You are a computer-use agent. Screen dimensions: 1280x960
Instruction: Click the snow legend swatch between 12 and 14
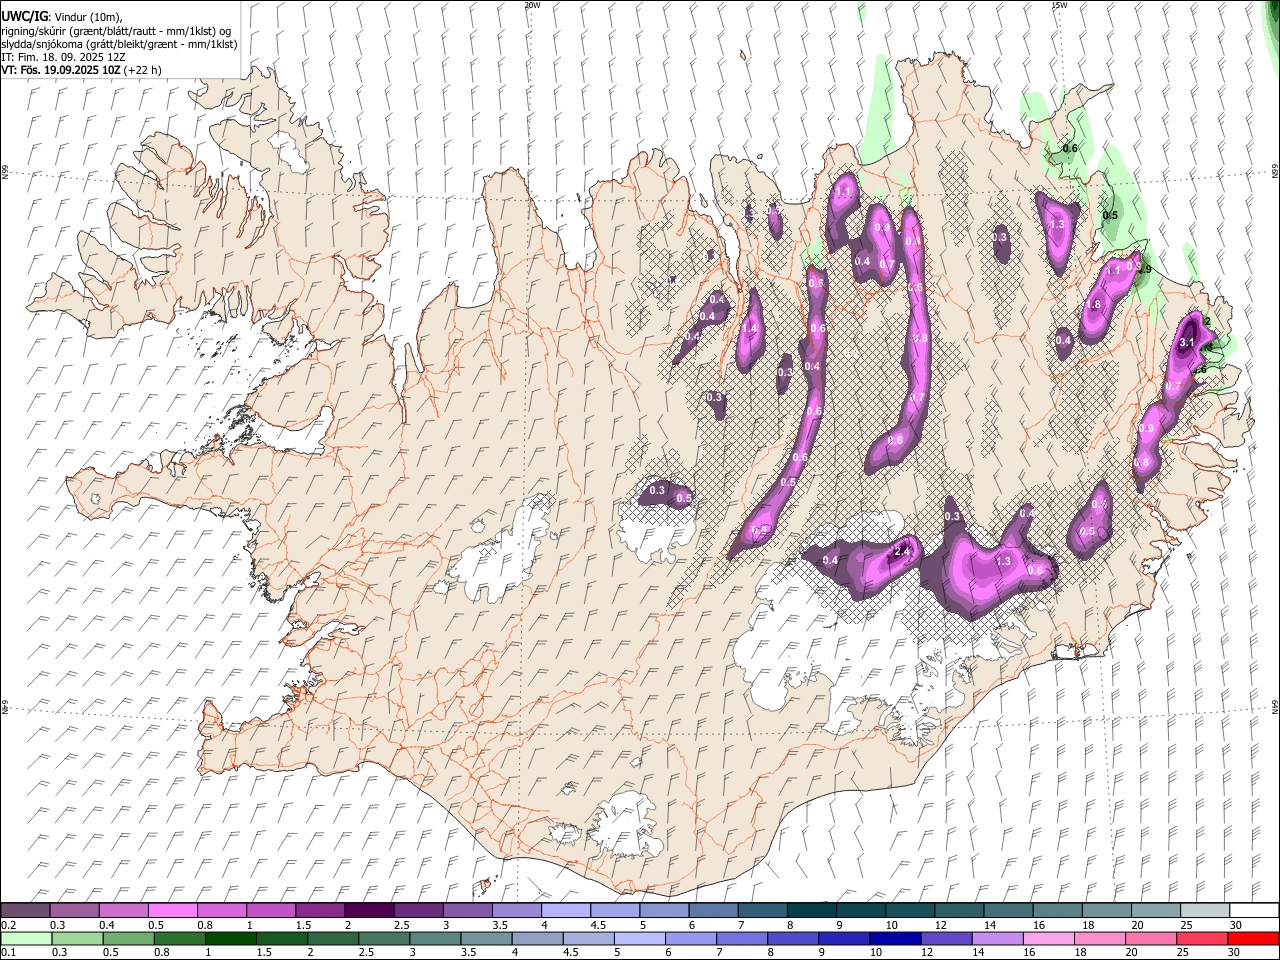[958, 911]
